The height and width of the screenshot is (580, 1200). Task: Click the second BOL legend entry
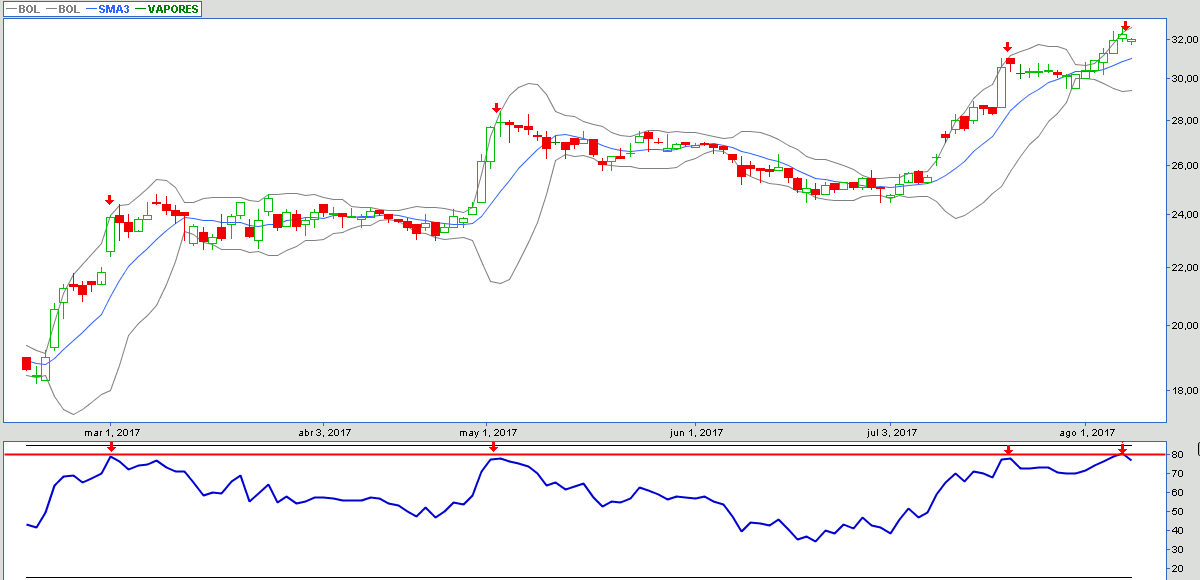click(x=64, y=9)
